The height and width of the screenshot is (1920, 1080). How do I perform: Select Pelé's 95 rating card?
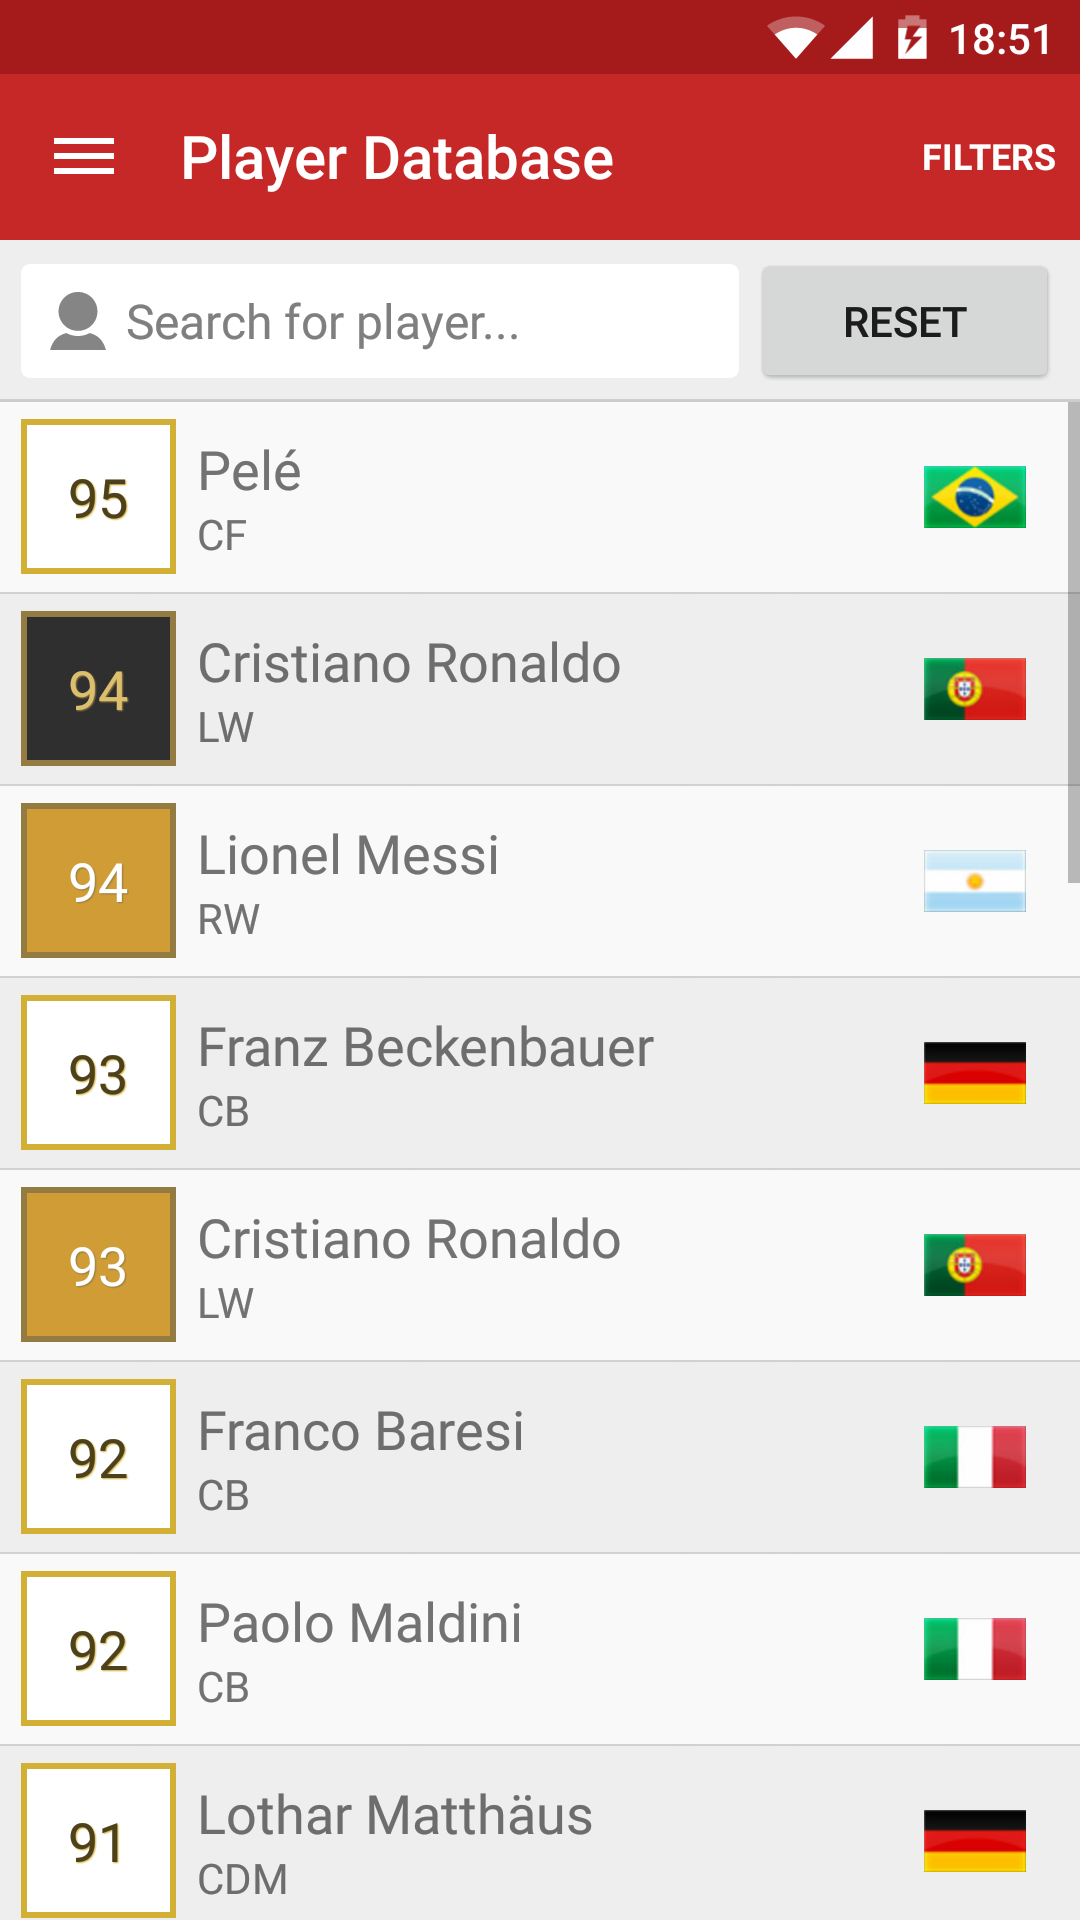pyautogui.click(x=98, y=497)
